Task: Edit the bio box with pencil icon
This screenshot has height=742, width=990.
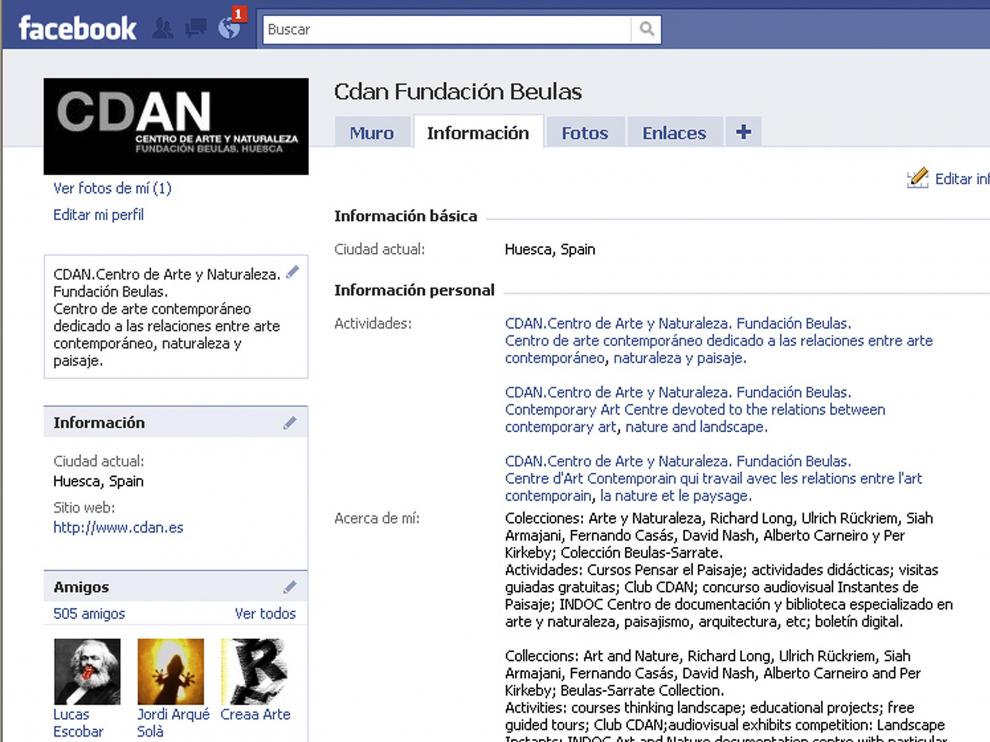Action: (x=292, y=272)
